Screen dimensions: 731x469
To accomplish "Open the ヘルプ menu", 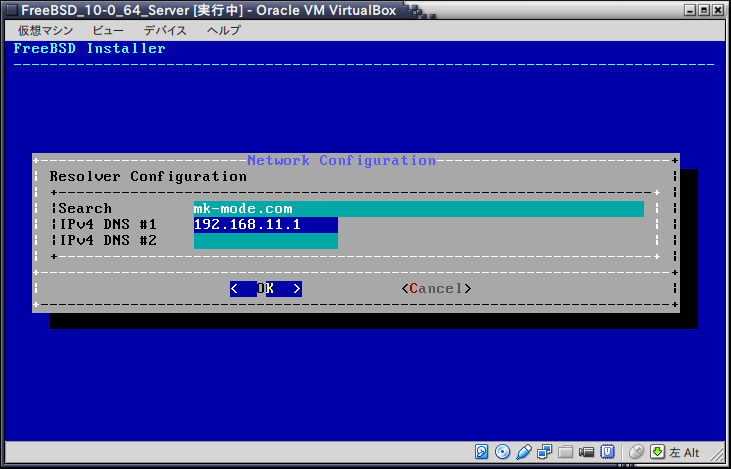I will pyautogui.click(x=224, y=30).
